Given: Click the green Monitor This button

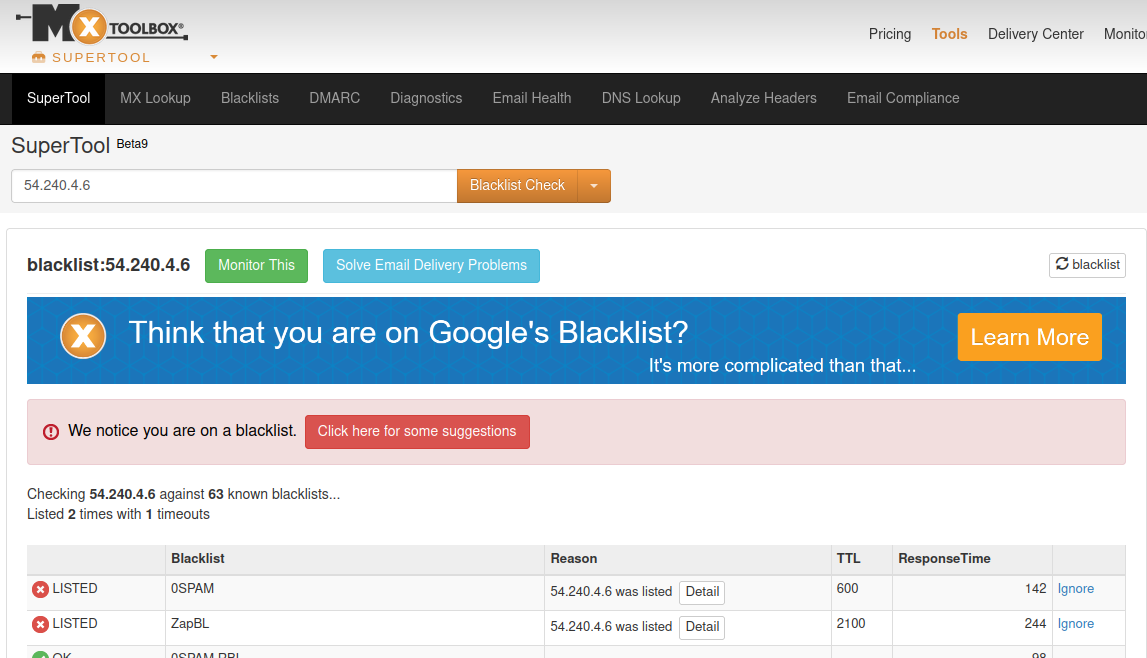Looking at the screenshot, I should coord(256,265).
